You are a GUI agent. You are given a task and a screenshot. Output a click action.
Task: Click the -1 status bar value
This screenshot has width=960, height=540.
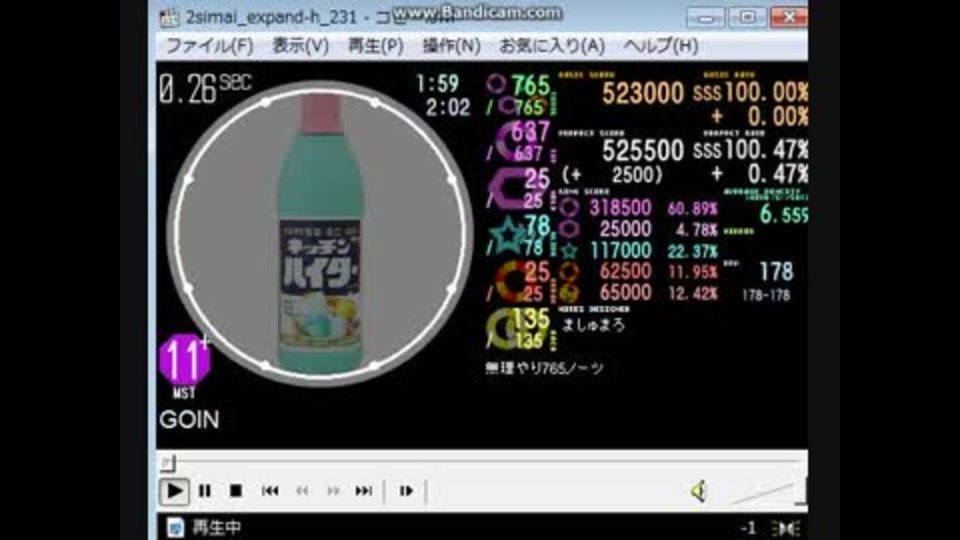(x=748, y=528)
